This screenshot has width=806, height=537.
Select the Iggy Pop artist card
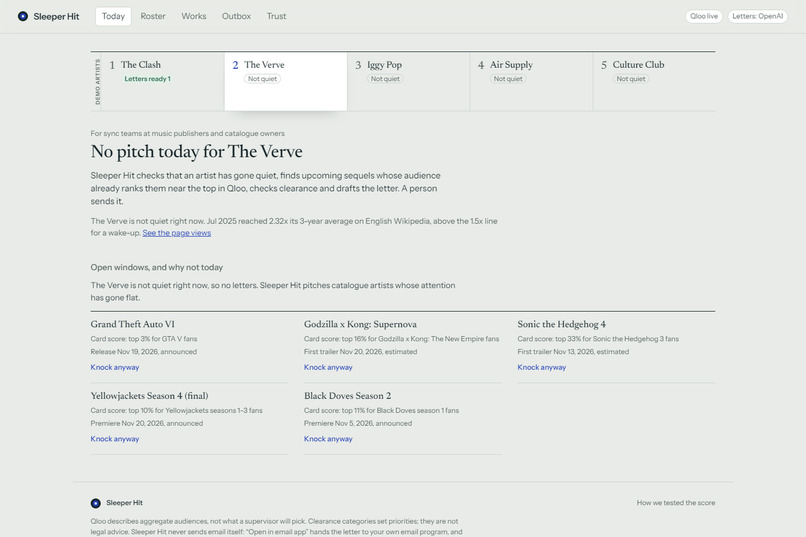(x=409, y=81)
